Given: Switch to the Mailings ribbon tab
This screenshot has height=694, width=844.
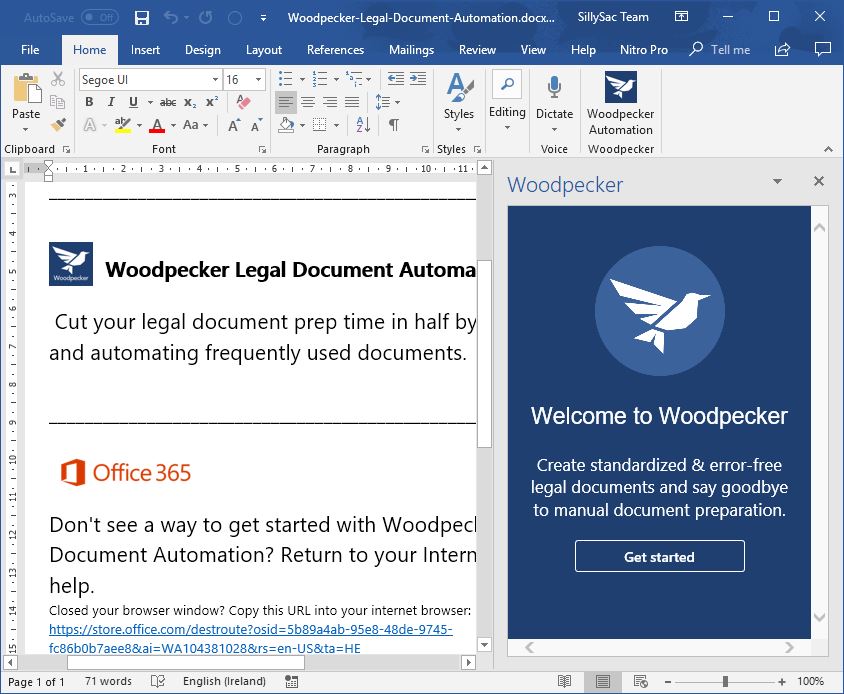Looking at the screenshot, I should point(411,50).
